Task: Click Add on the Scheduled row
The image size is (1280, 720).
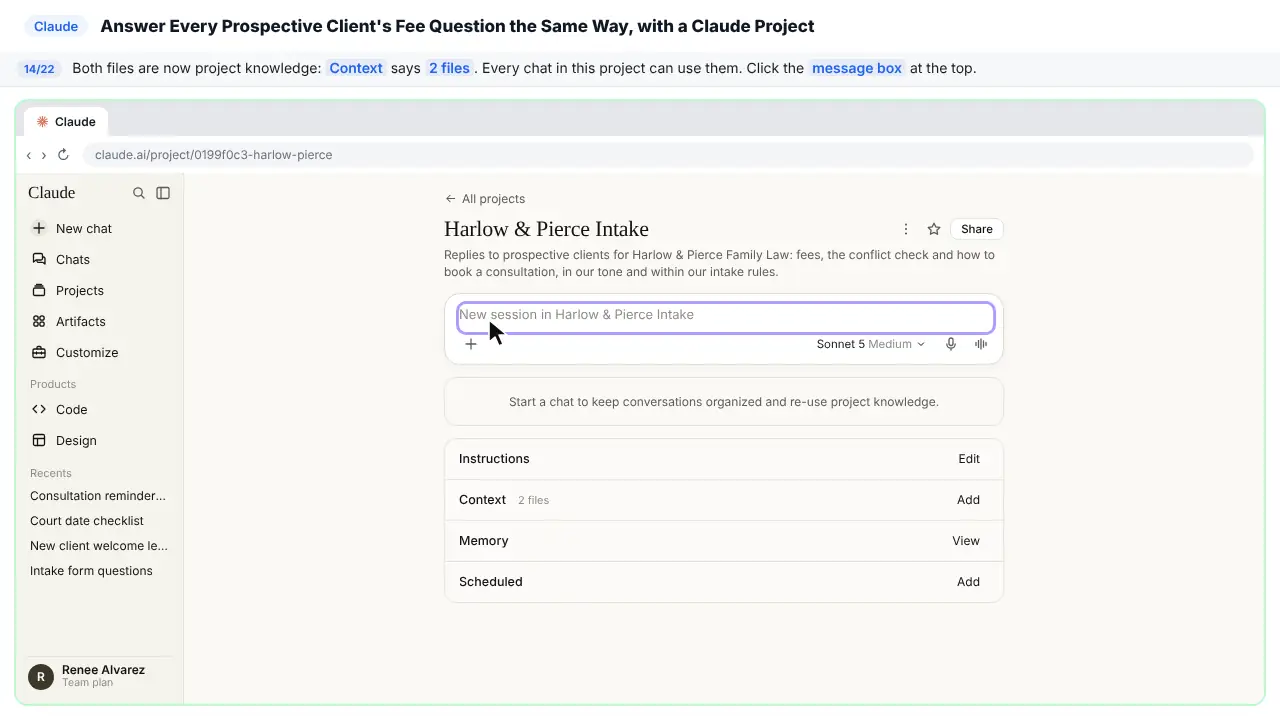Action: point(968,582)
